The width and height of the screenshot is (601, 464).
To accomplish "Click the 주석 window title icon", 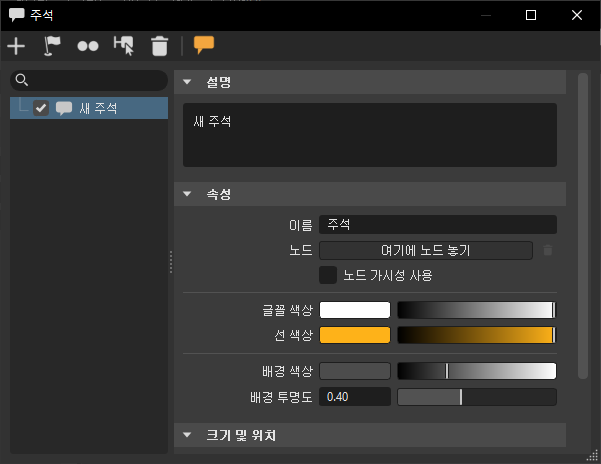I will [x=16, y=15].
